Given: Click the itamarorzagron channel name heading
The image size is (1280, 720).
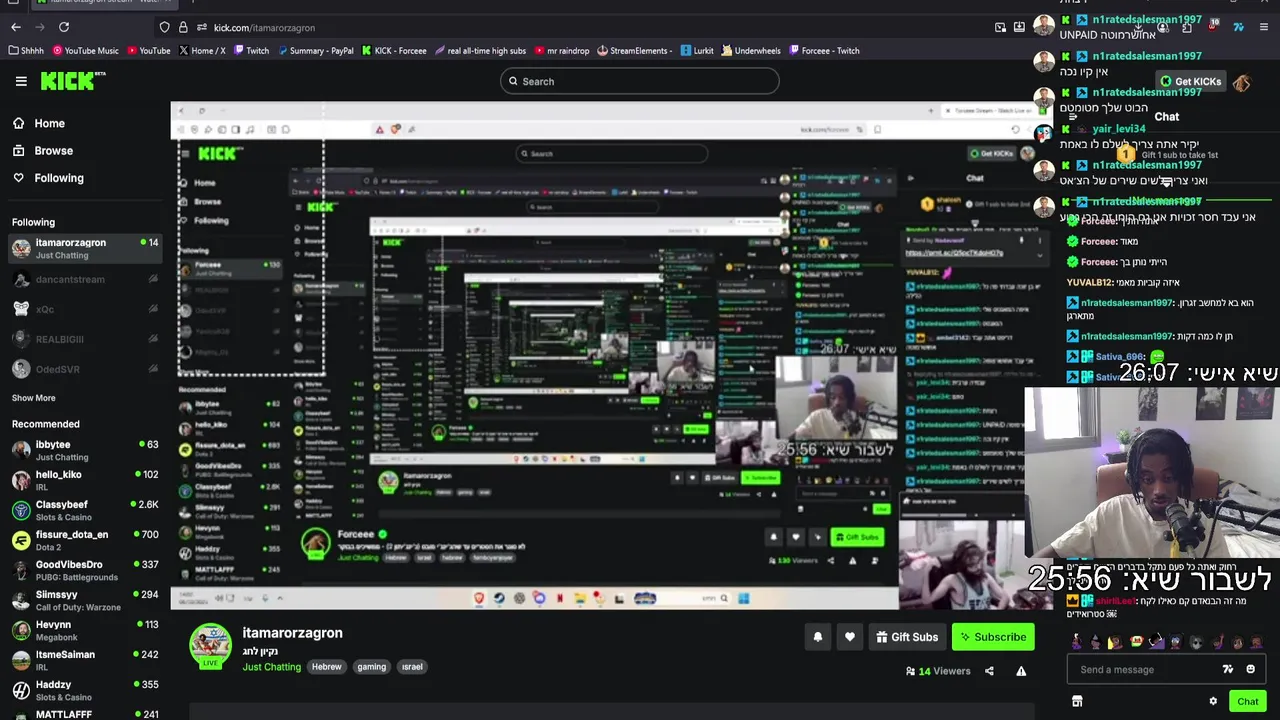Looking at the screenshot, I should point(292,633).
